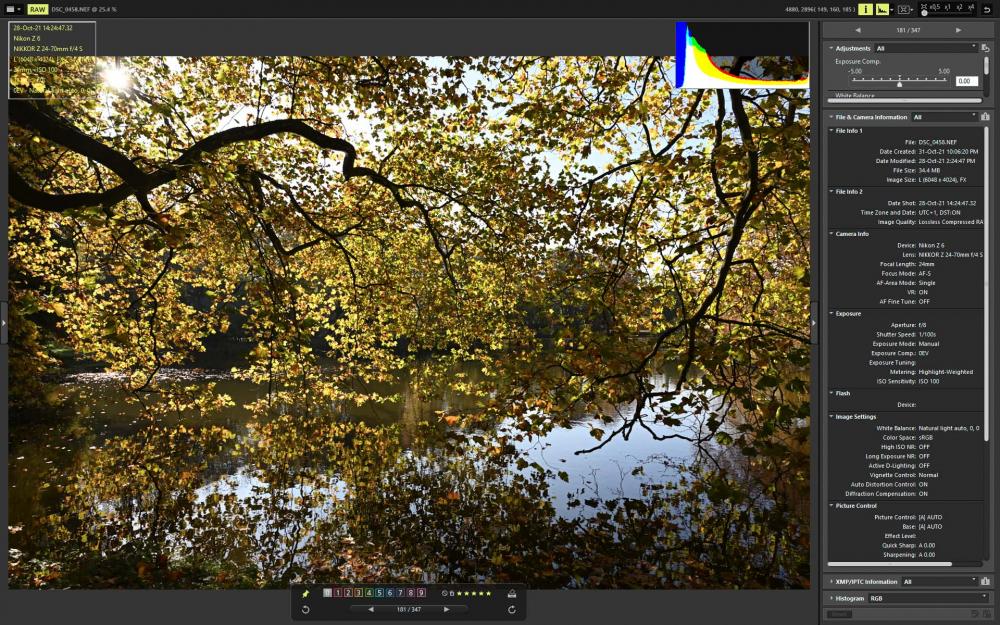Viewport: 1000px width, 625px height.
Task: Assign red label 1 to image
Action: coord(337,593)
